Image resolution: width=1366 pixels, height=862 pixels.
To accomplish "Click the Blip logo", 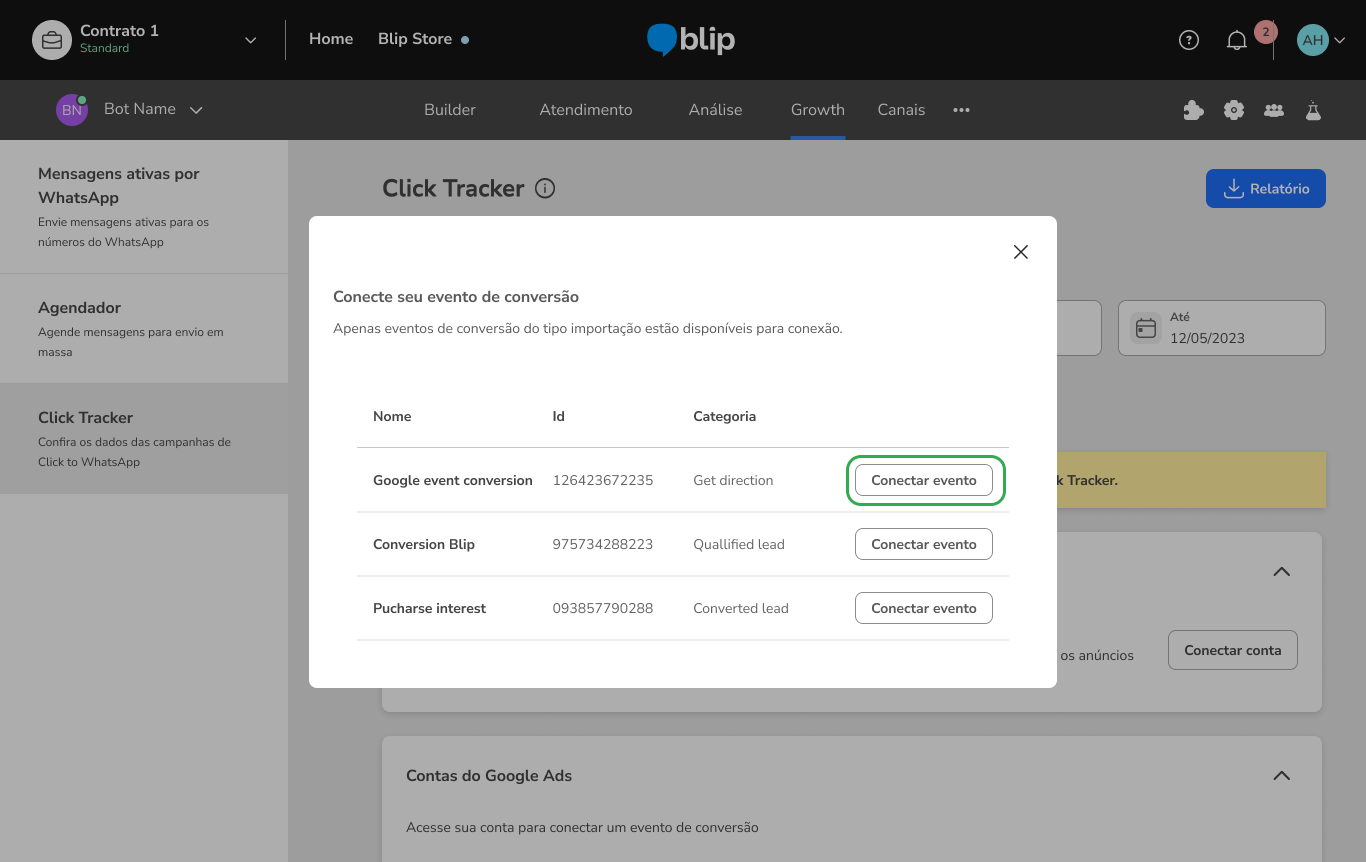I will point(691,40).
